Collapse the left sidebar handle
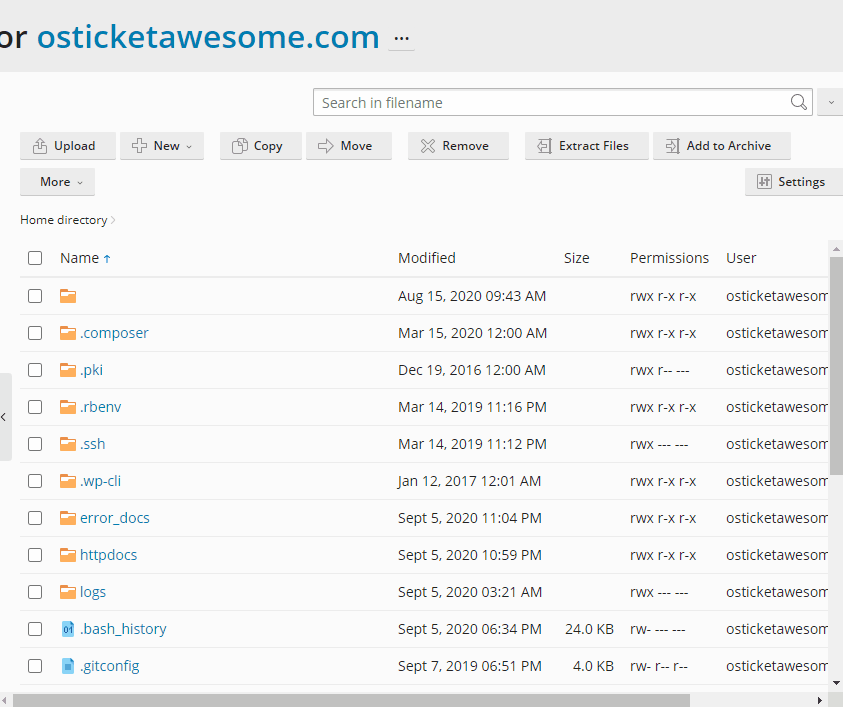This screenshot has width=843, height=707. coord(4,417)
